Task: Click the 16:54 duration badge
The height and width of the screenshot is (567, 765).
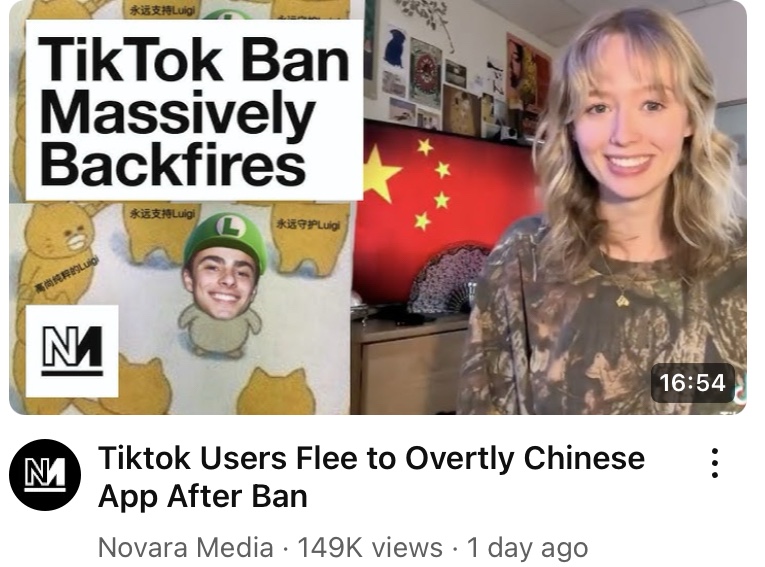Action: 692,383
